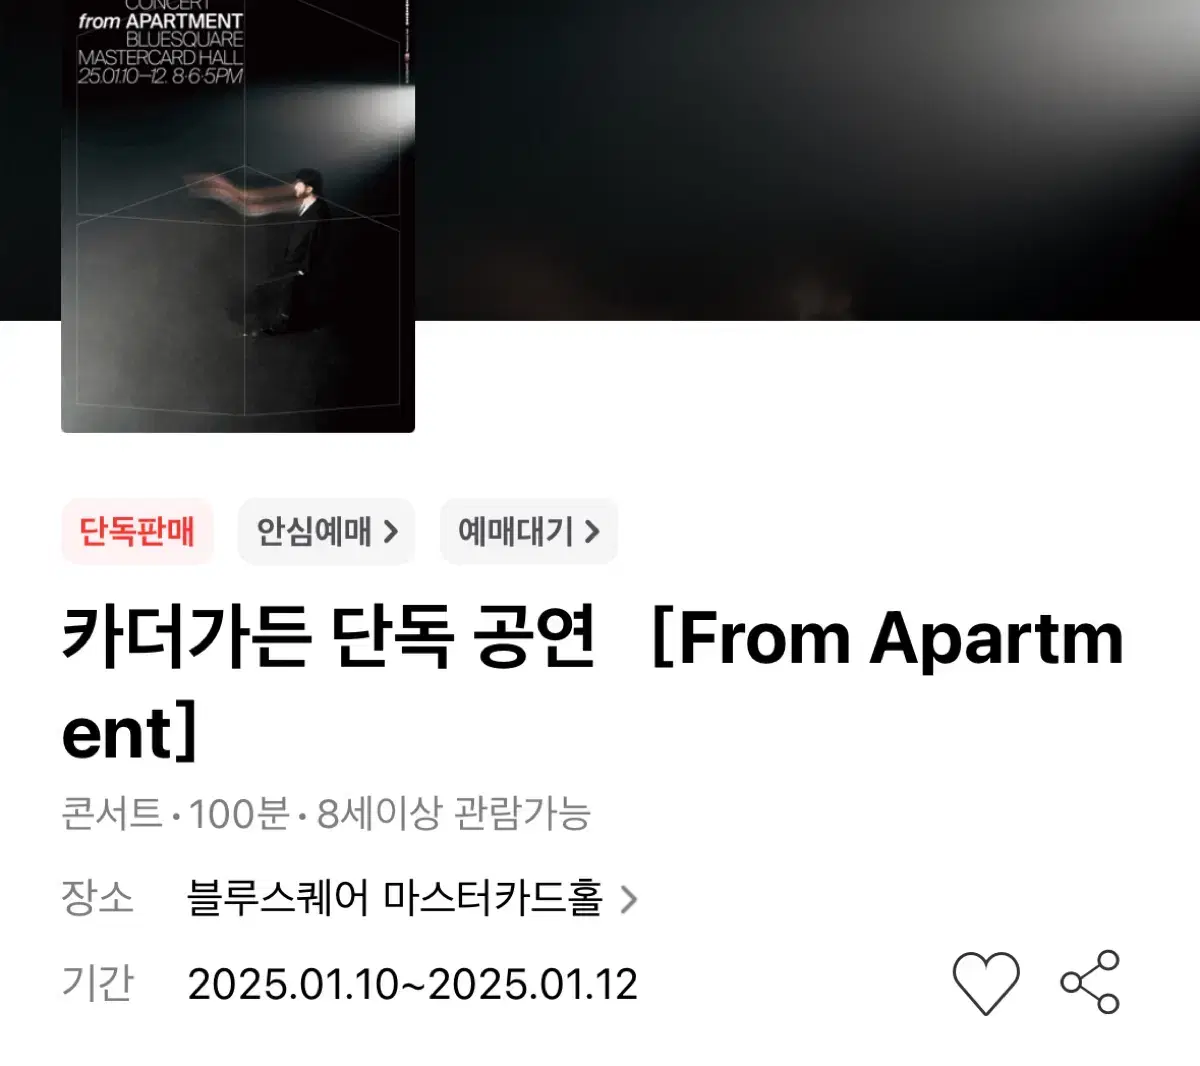Click the arrow beside 안심예매
The image size is (1200, 1066).
click(391, 531)
